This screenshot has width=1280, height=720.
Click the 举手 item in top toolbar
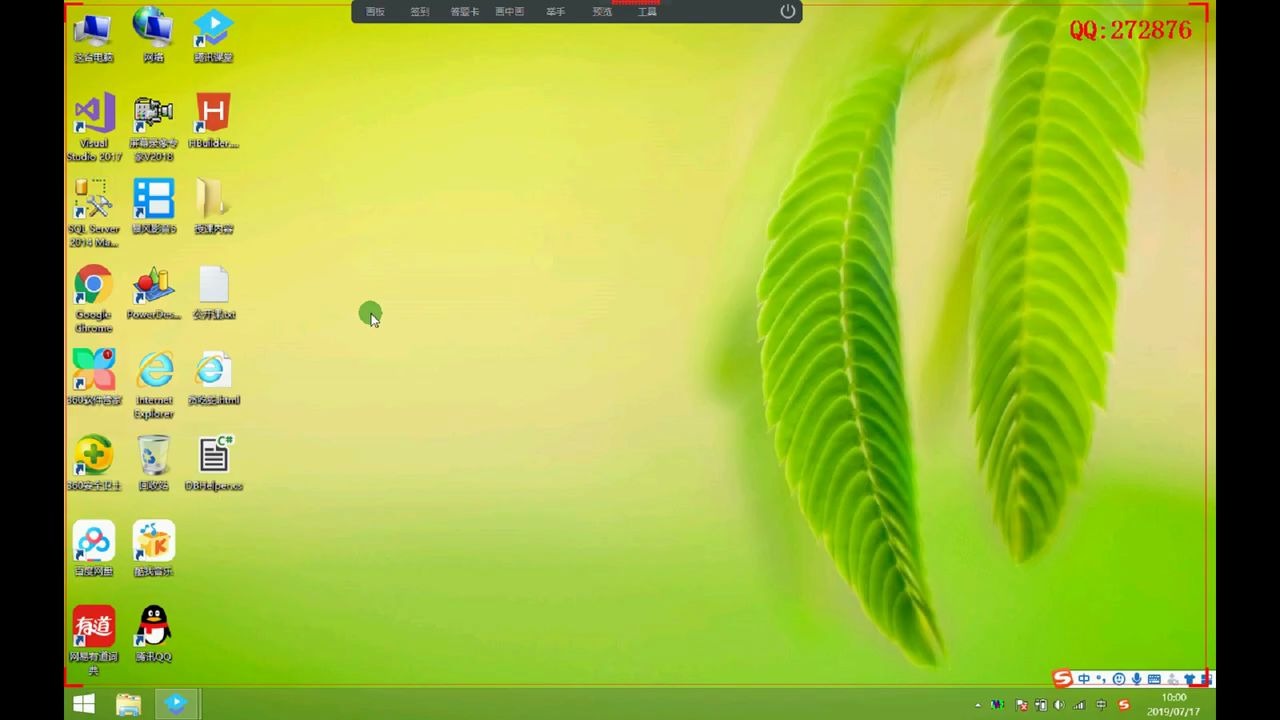[556, 12]
